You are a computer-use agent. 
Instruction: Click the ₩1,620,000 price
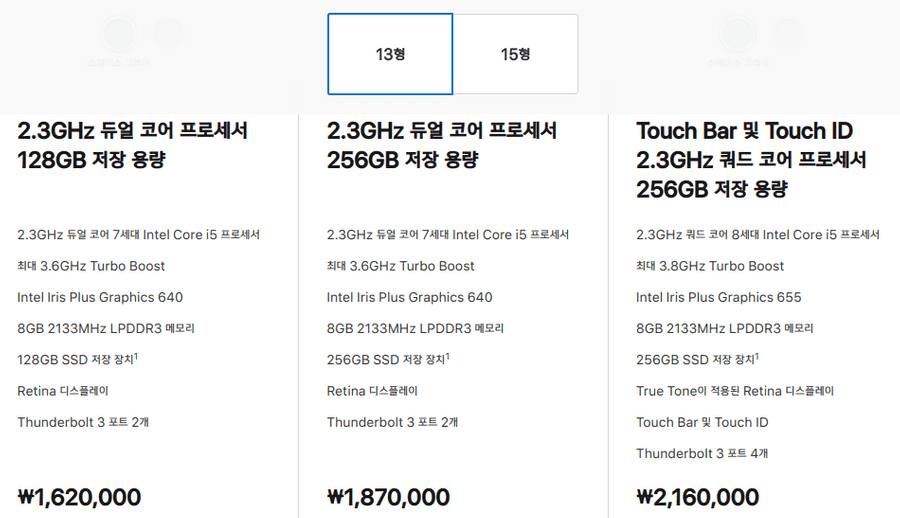pyautogui.click(x=79, y=497)
